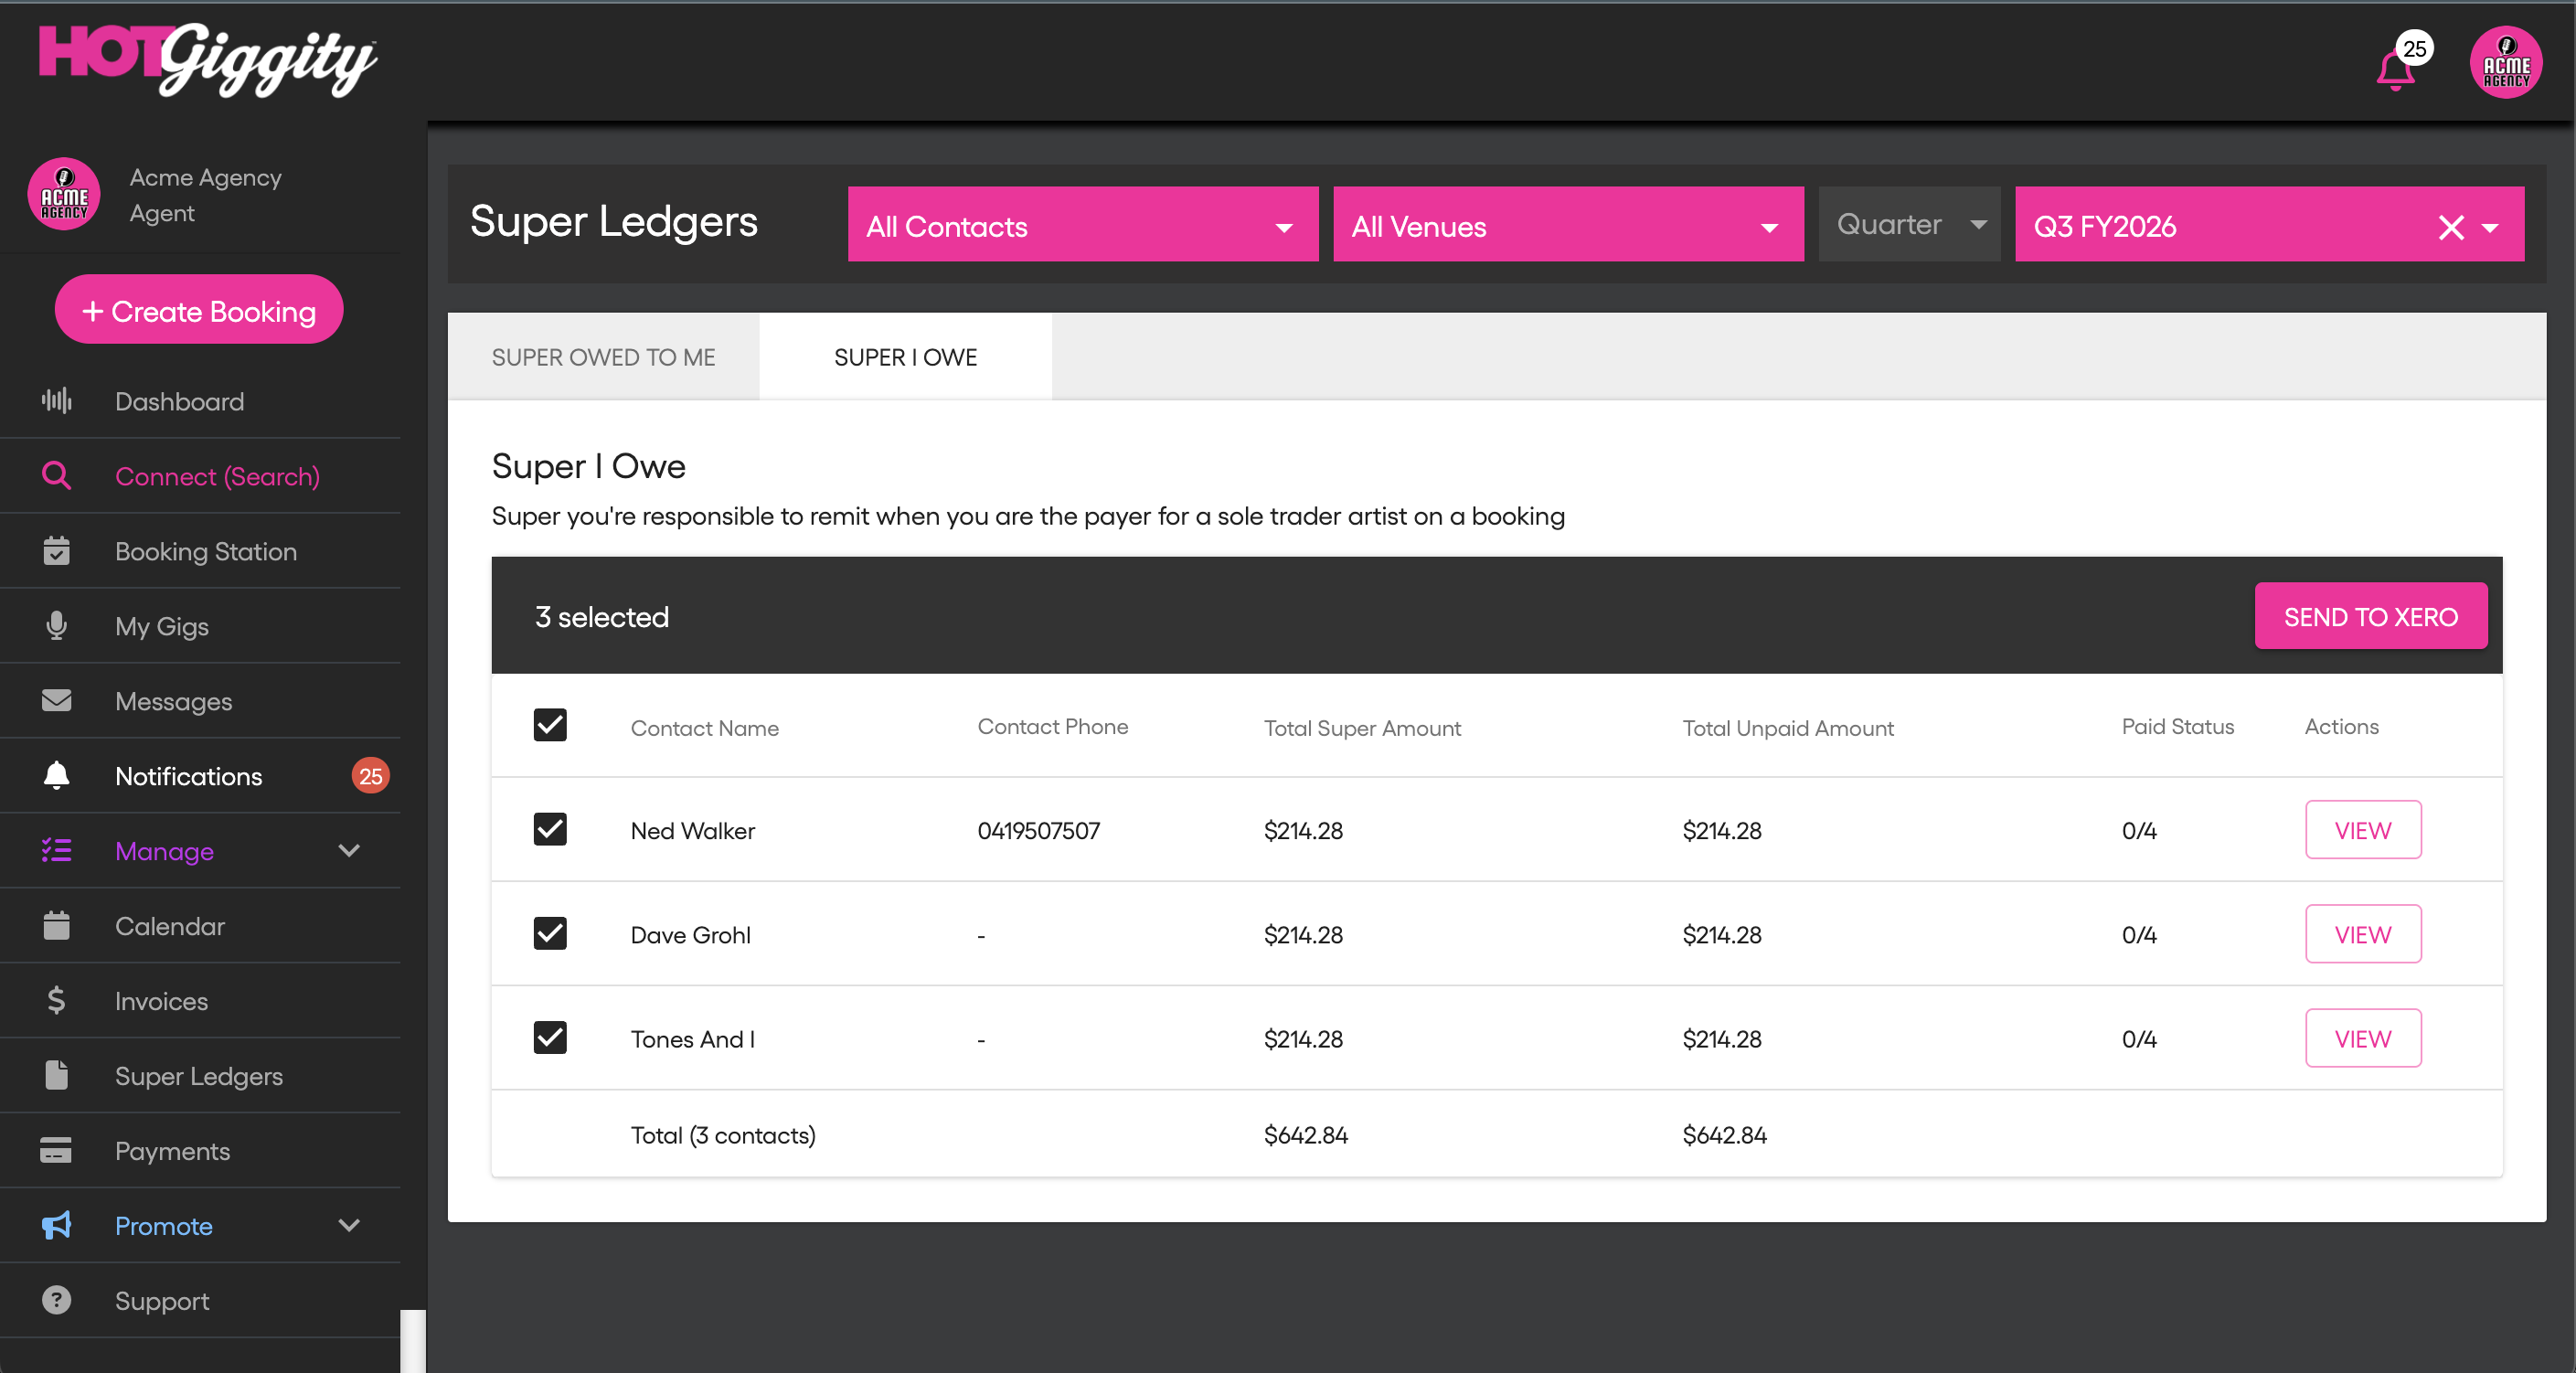Click the Dashboard waveform icon
Viewport: 2576px width, 1373px height.
click(56, 401)
